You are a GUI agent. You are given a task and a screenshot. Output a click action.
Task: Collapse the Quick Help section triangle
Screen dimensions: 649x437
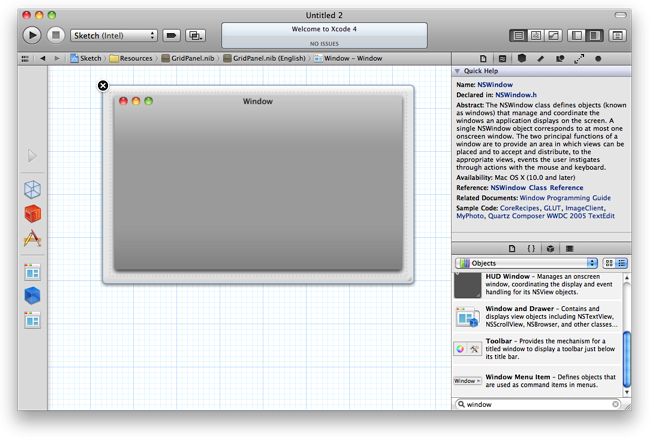click(x=457, y=71)
